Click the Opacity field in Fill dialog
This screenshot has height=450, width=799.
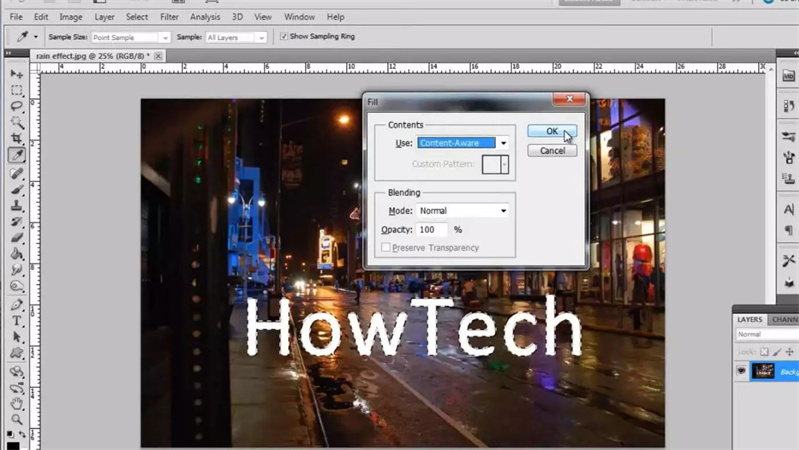432,230
